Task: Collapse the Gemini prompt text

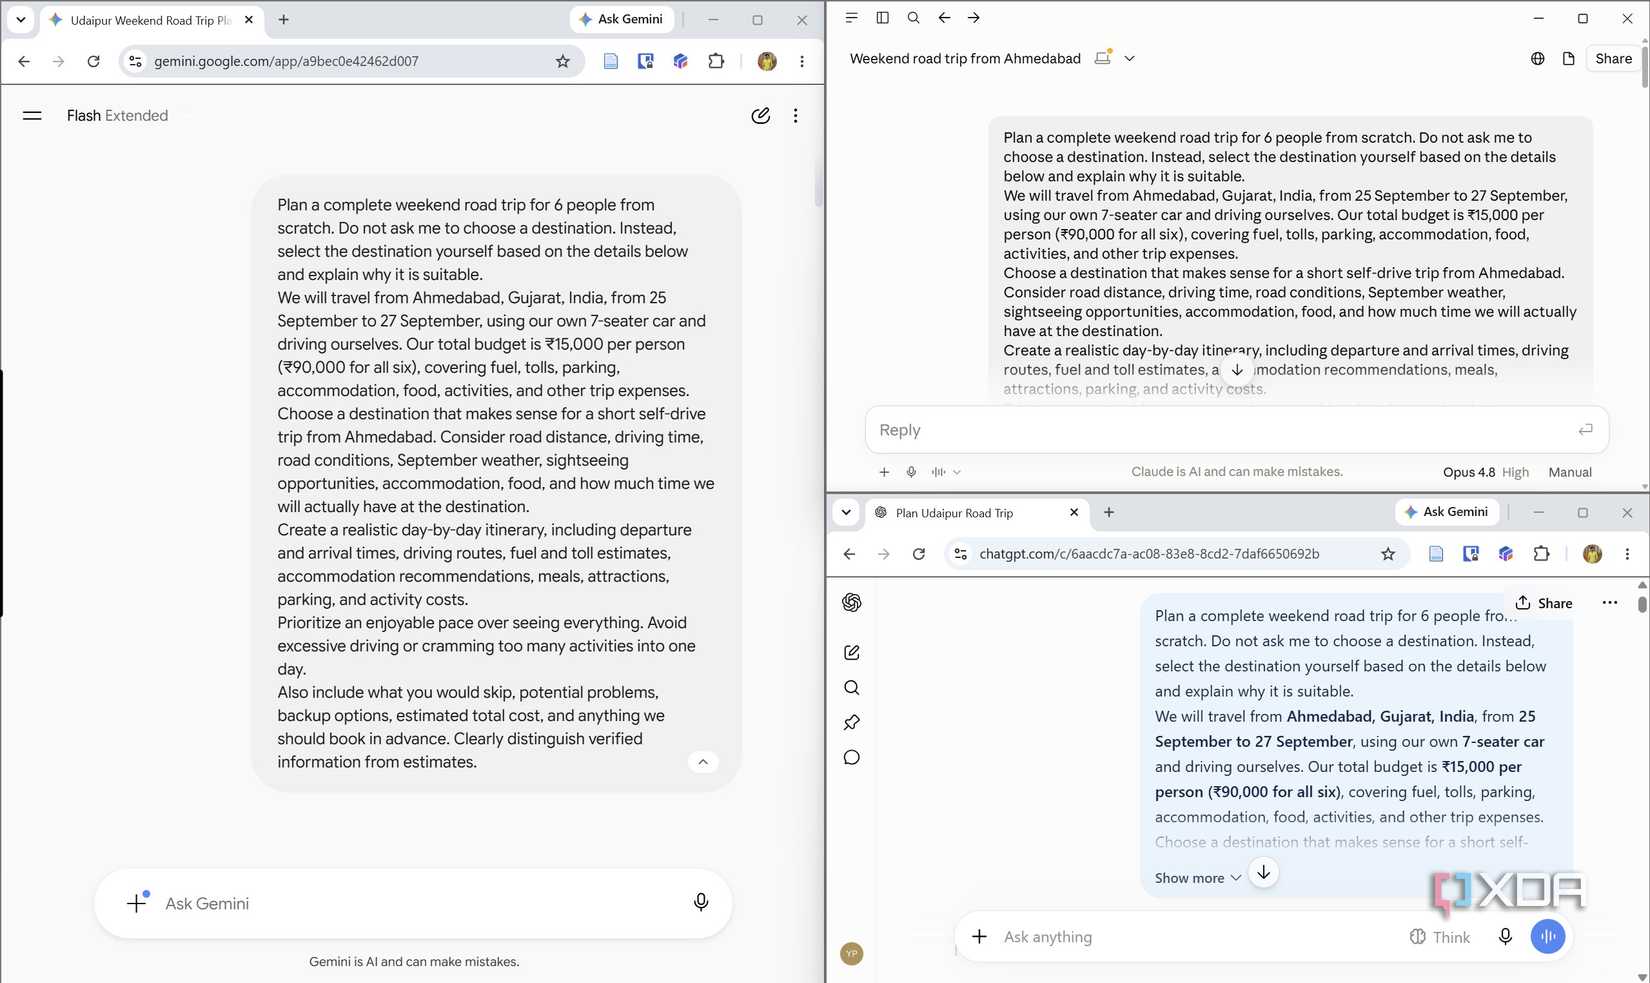Action: click(703, 762)
